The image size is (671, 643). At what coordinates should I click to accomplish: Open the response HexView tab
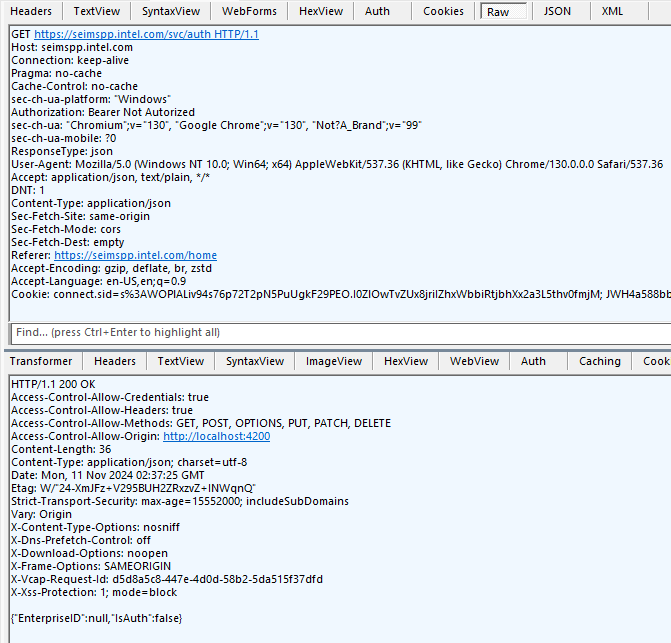[406, 361]
